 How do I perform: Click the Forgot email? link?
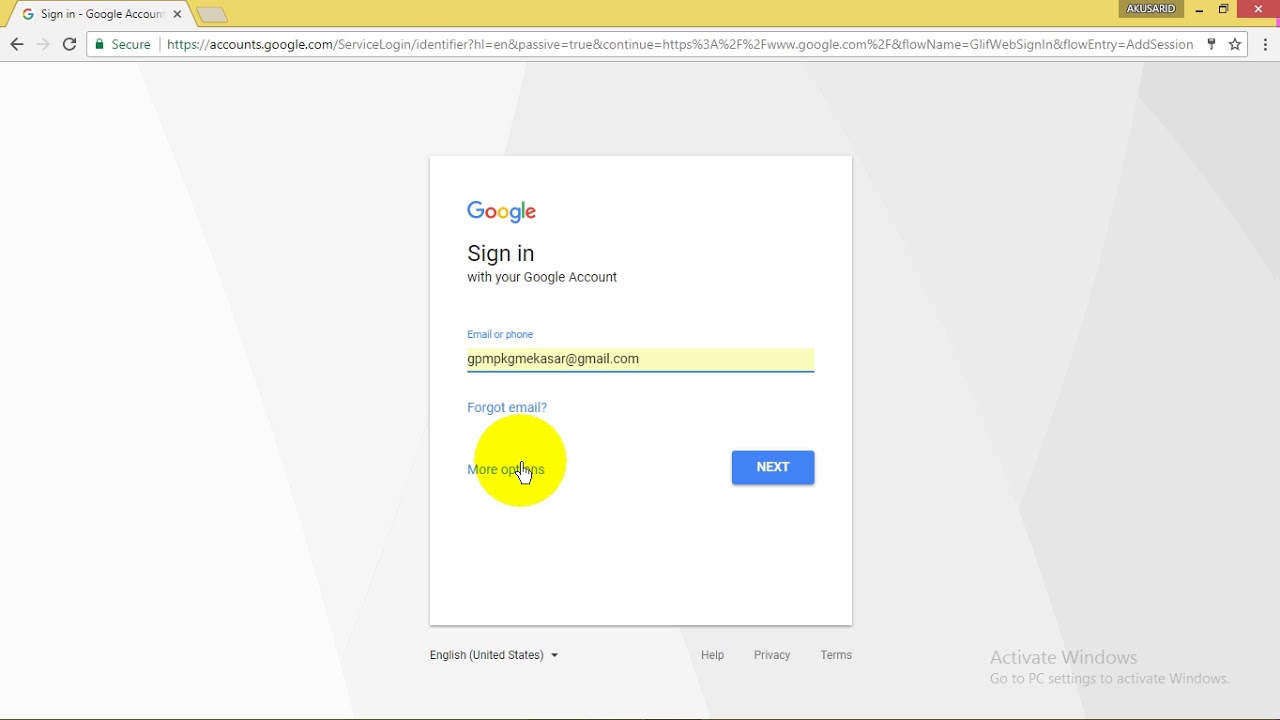(507, 407)
